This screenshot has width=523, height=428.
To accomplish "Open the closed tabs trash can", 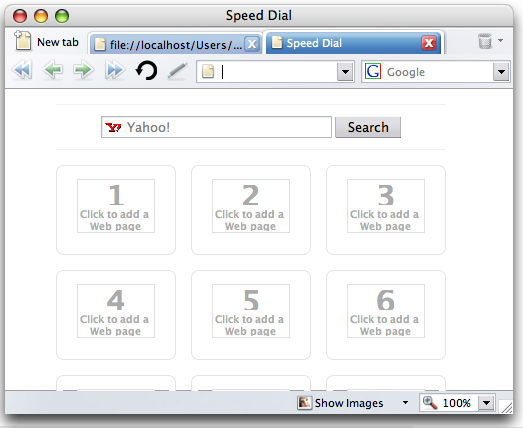I will click(x=485, y=41).
